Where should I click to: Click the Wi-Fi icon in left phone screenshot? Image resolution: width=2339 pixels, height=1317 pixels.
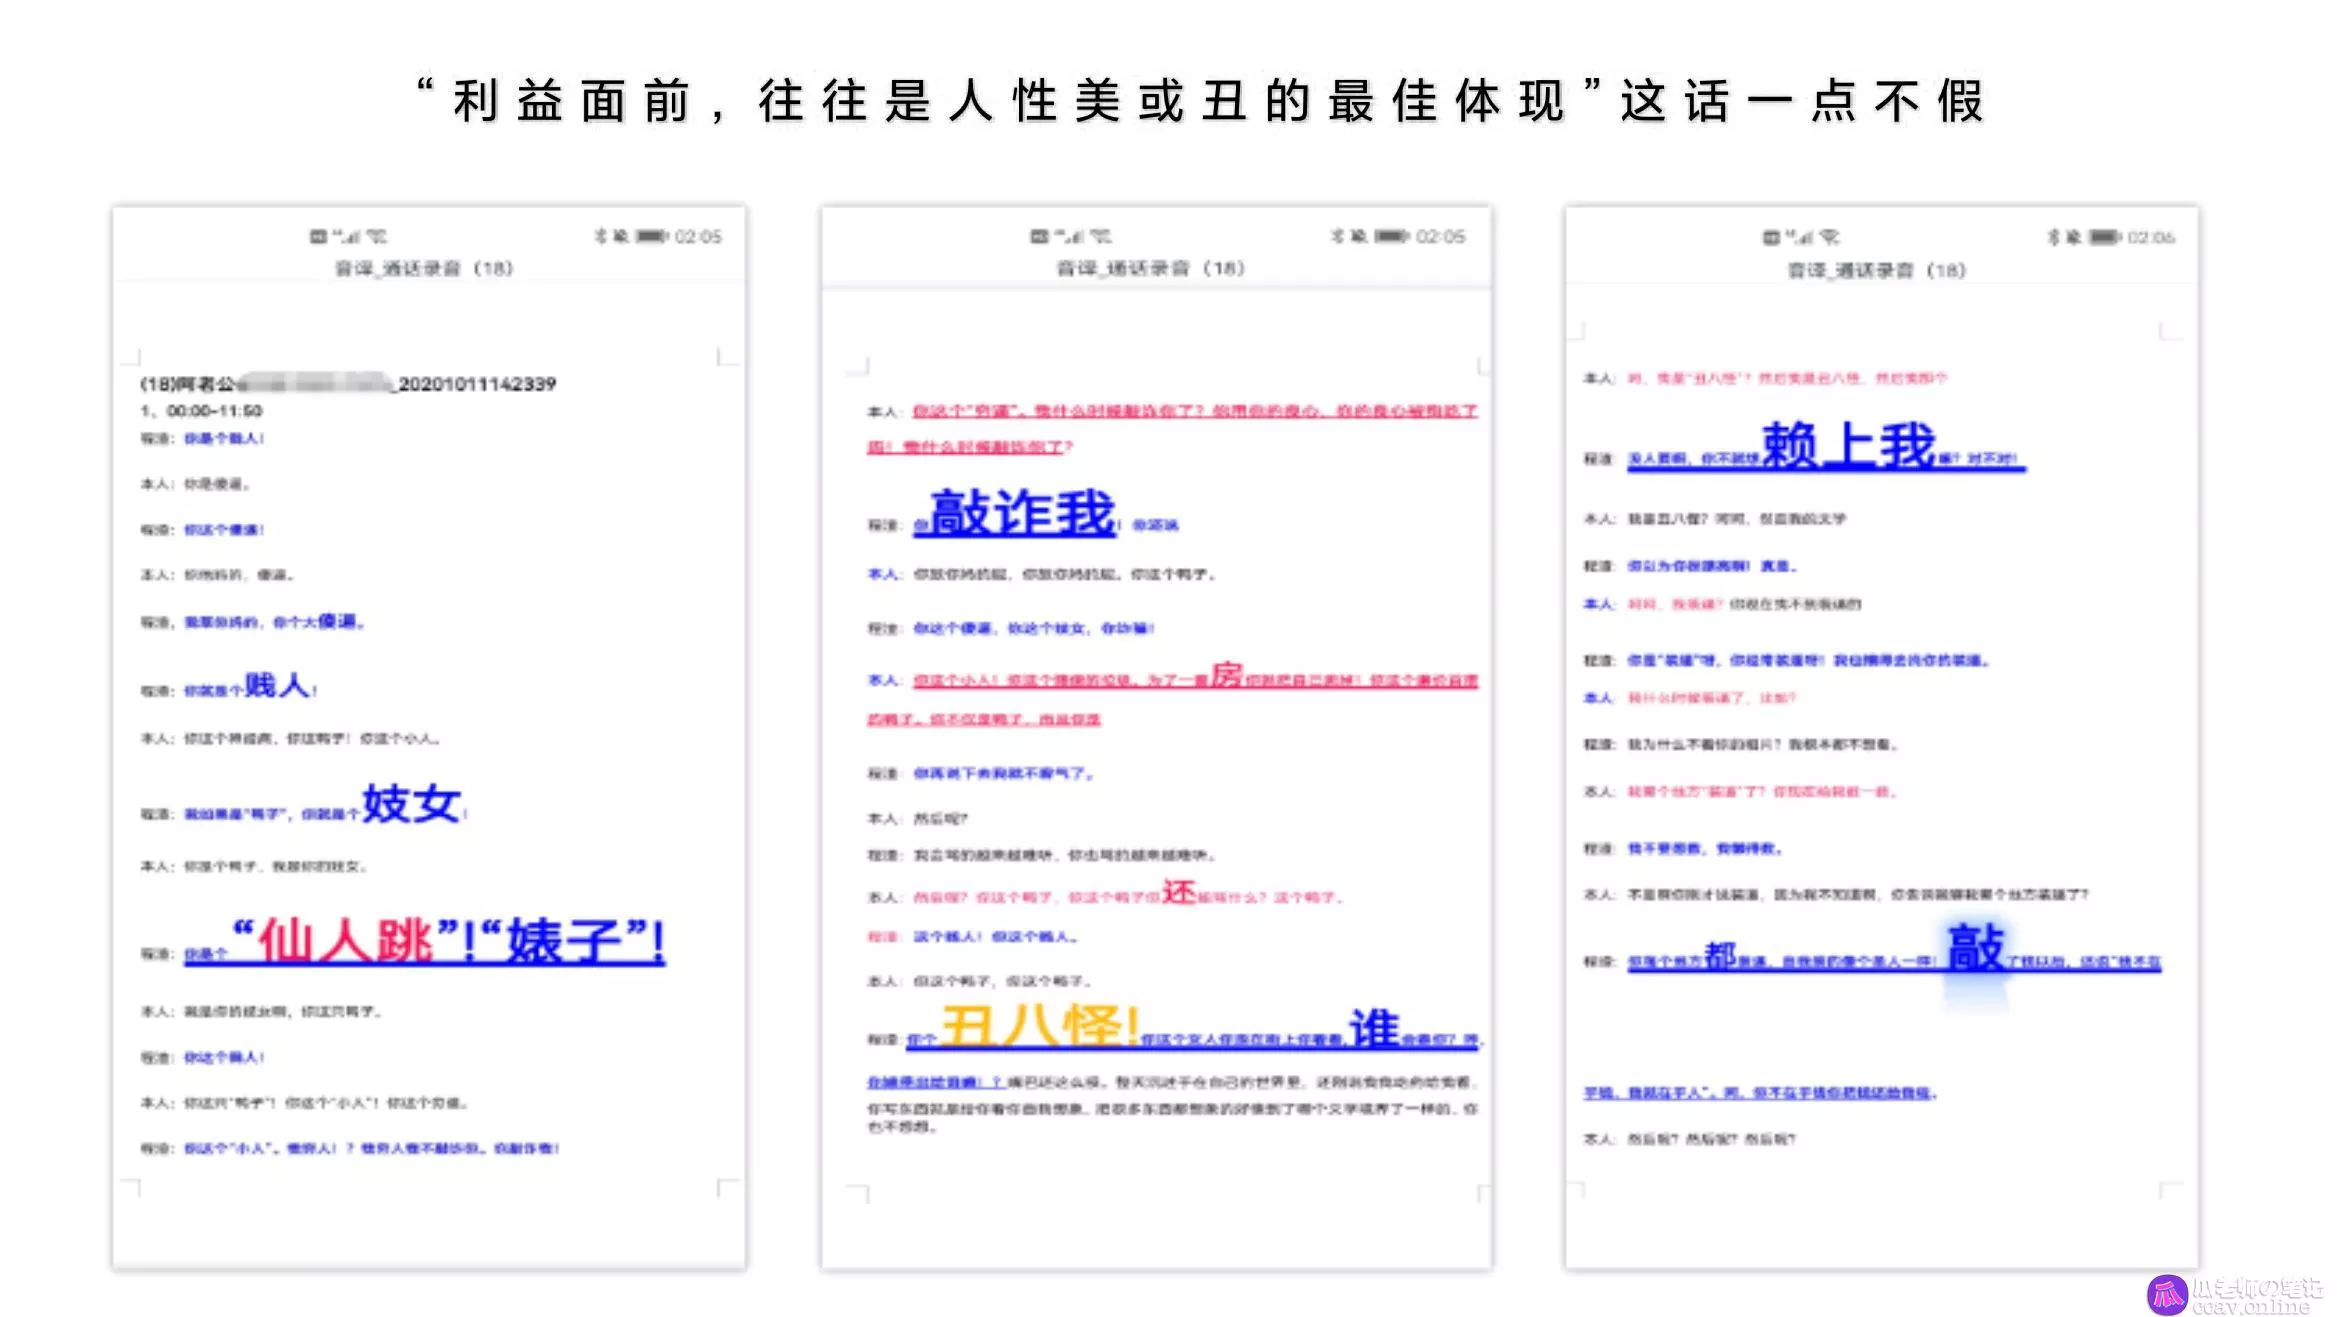point(377,237)
